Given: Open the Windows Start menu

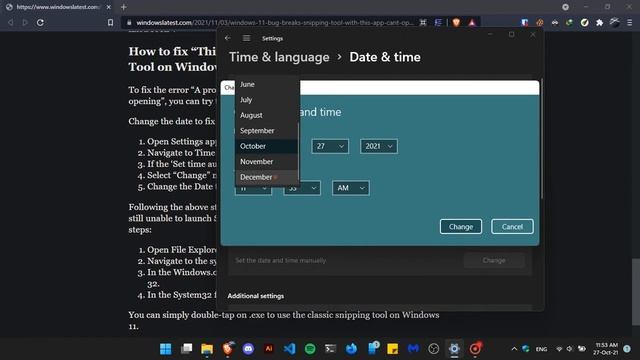Looking at the screenshot, I should pyautogui.click(x=166, y=349).
